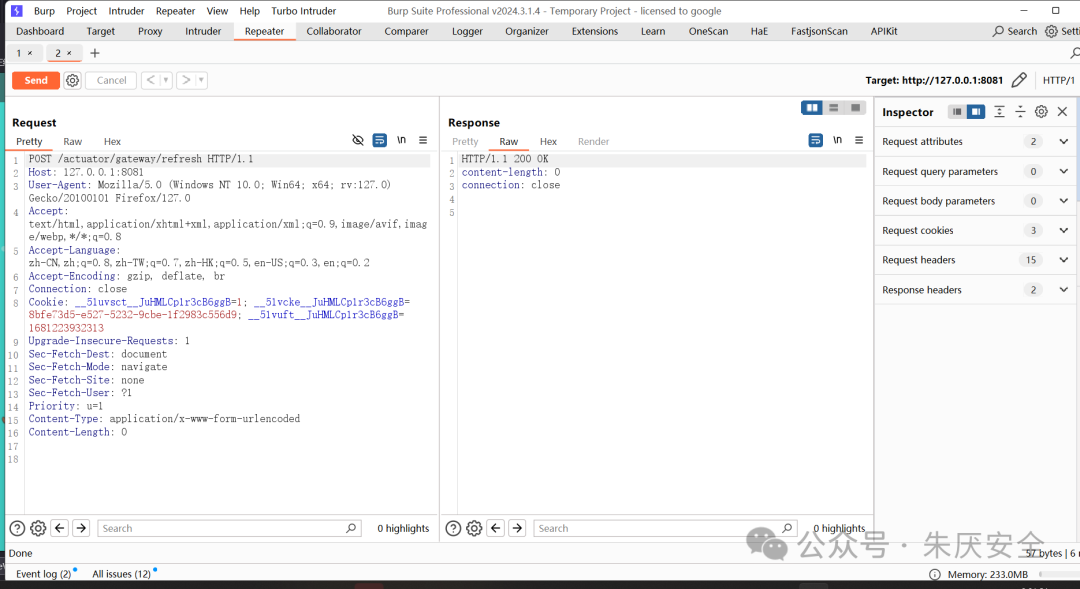Open the Collaborator tab
Screen dimensions: 1080x589
point(334,31)
